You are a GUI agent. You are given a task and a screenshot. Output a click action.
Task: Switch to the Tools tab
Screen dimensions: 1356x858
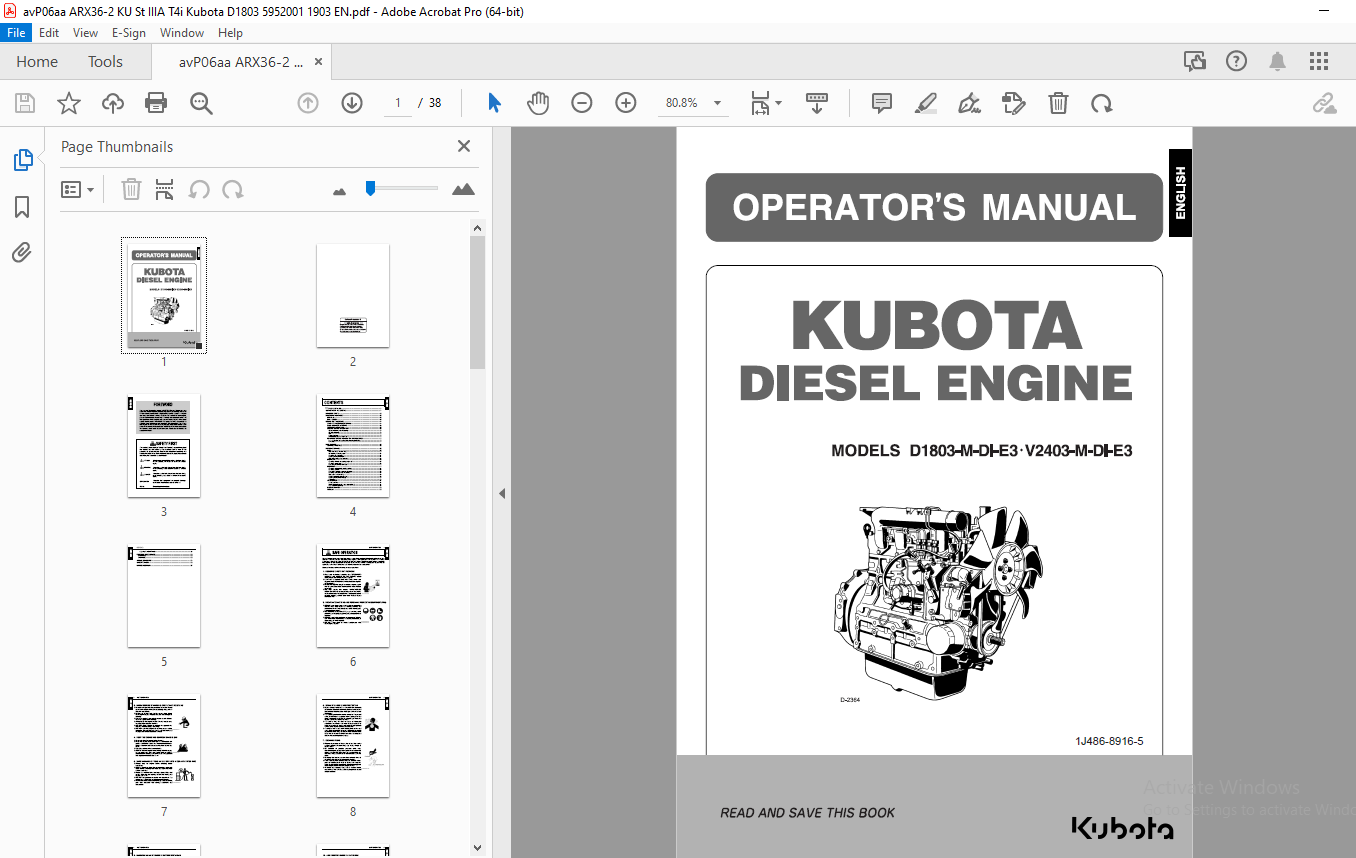[105, 61]
